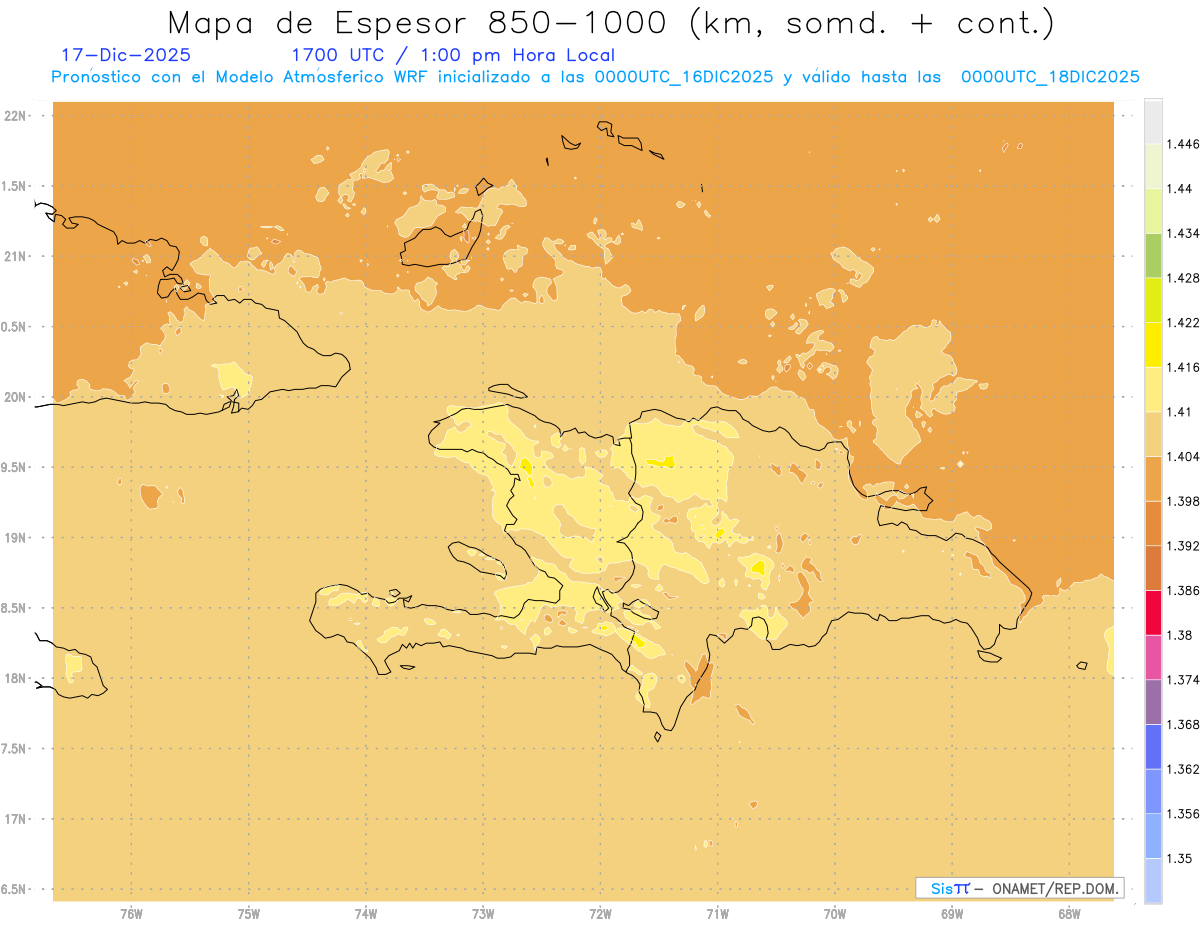The height and width of the screenshot is (927, 1200).
Task: Click the pink color bar segment above 1.374
Action: tap(1153, 656)
